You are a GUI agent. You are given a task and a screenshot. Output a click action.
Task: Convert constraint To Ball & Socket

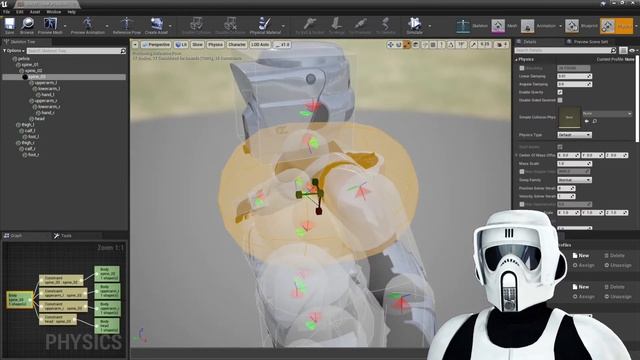point(310,24)
